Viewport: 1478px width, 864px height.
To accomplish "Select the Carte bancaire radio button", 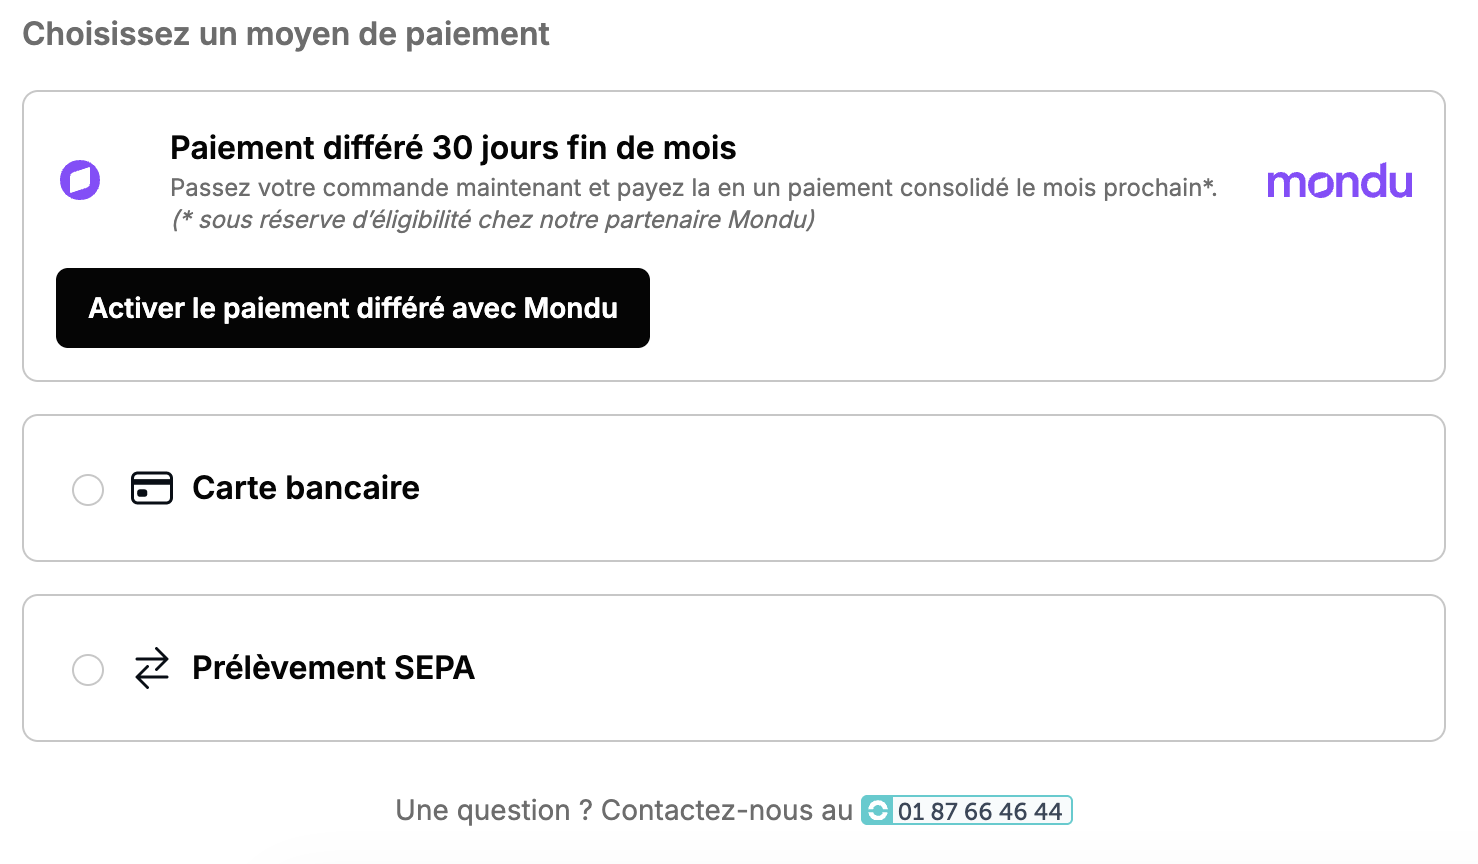I will (x=88, y=490).
